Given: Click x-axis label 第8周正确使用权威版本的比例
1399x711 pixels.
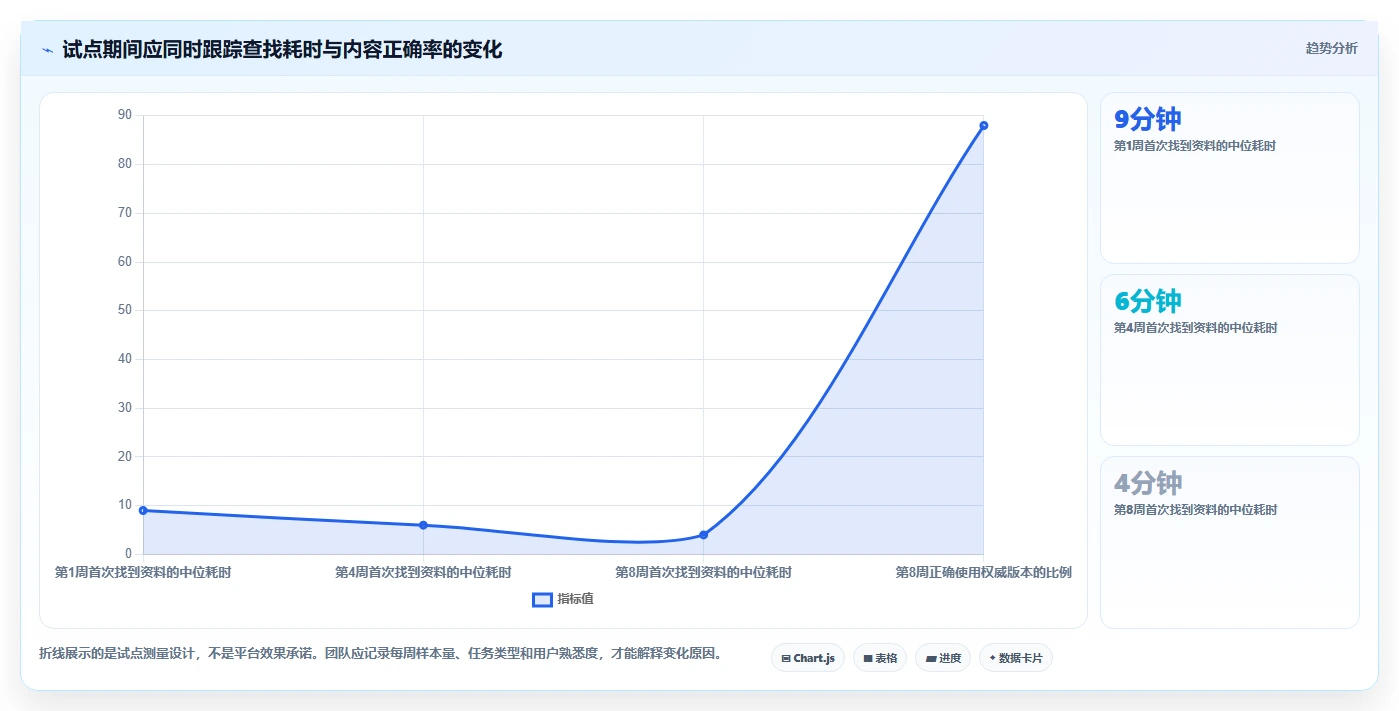Looking at the screenshot, I should [984, 573].
